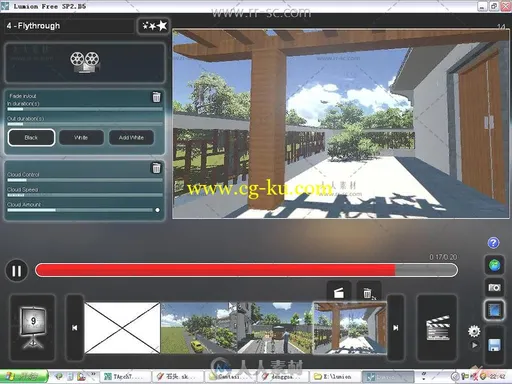Go to previous clips arrow
This screenshot has height=384, width=512.
(x=74, y=328)
